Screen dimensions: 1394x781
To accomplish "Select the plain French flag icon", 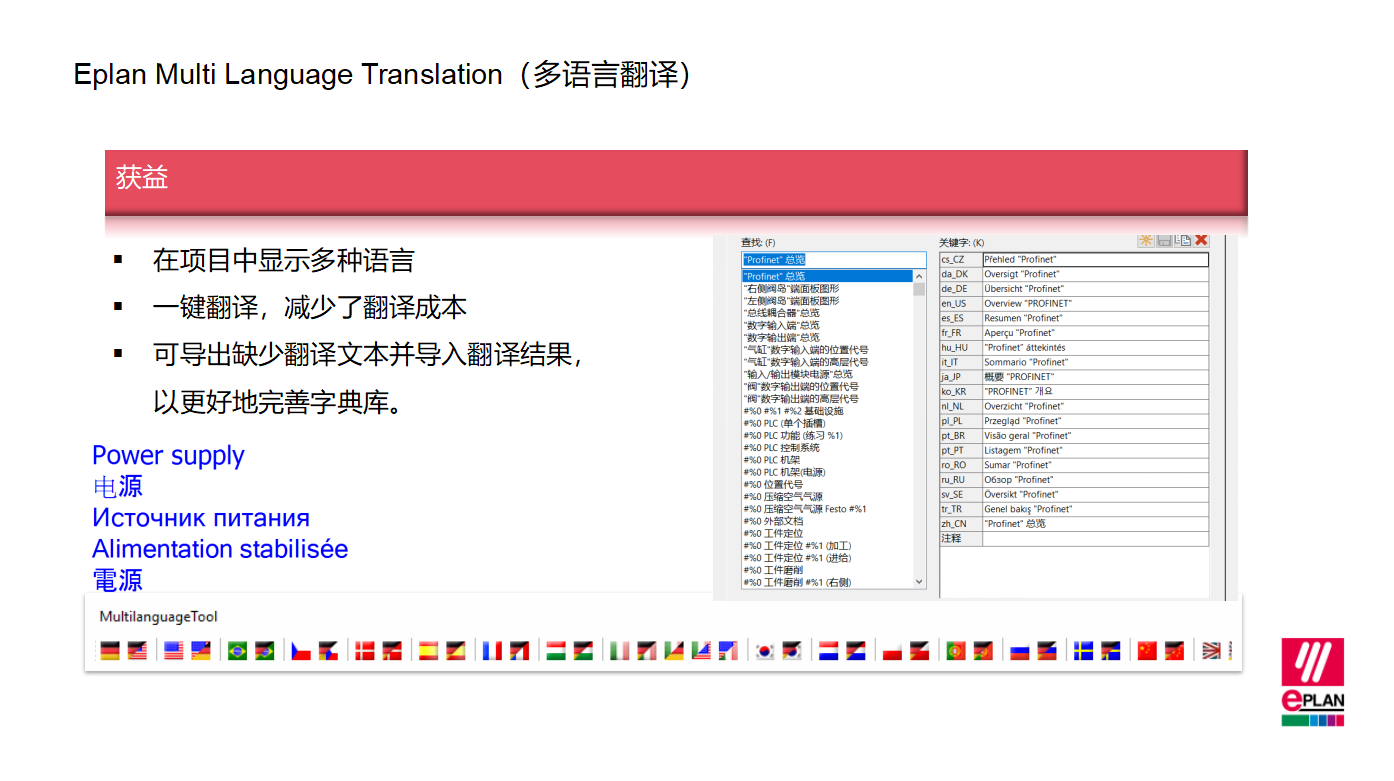I will pos(492,651).
